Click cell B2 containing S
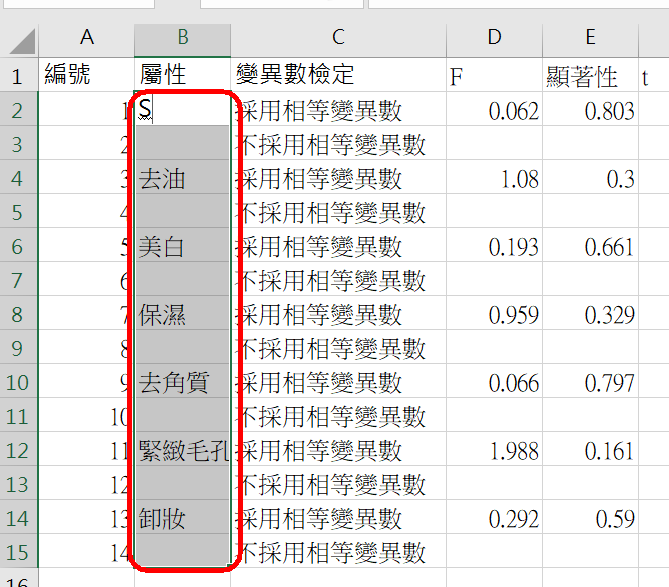669x587 pixels. point(183,110)
